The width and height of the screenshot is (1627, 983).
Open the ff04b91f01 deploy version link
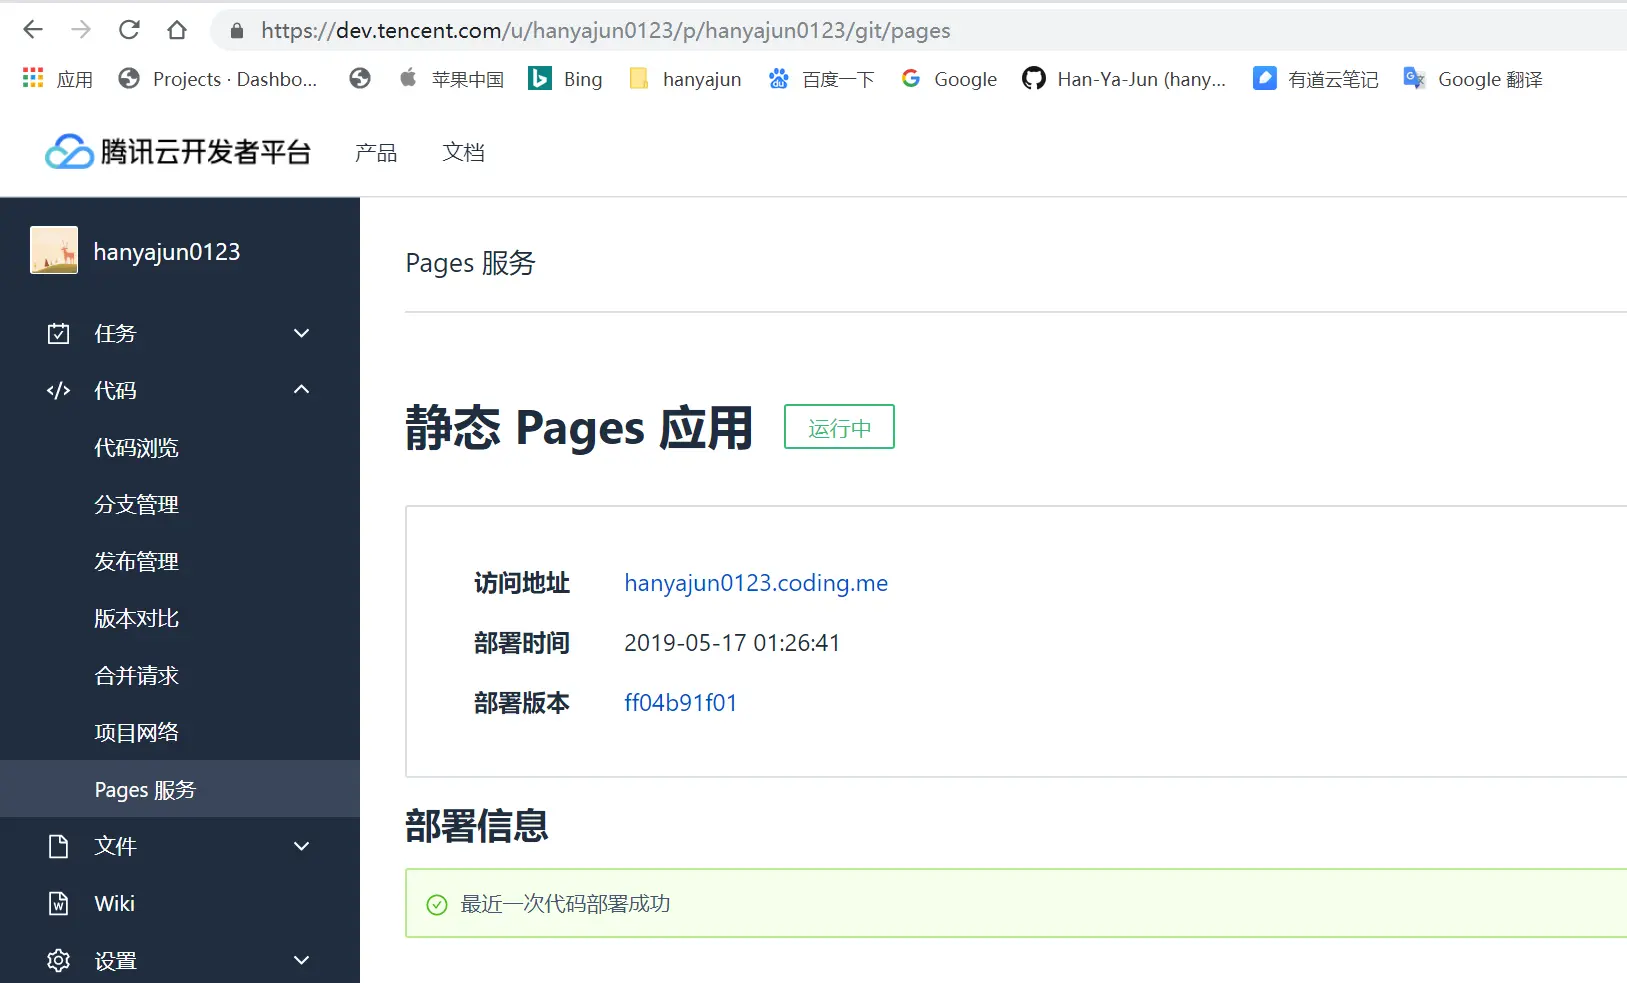[x=681, y=703]
